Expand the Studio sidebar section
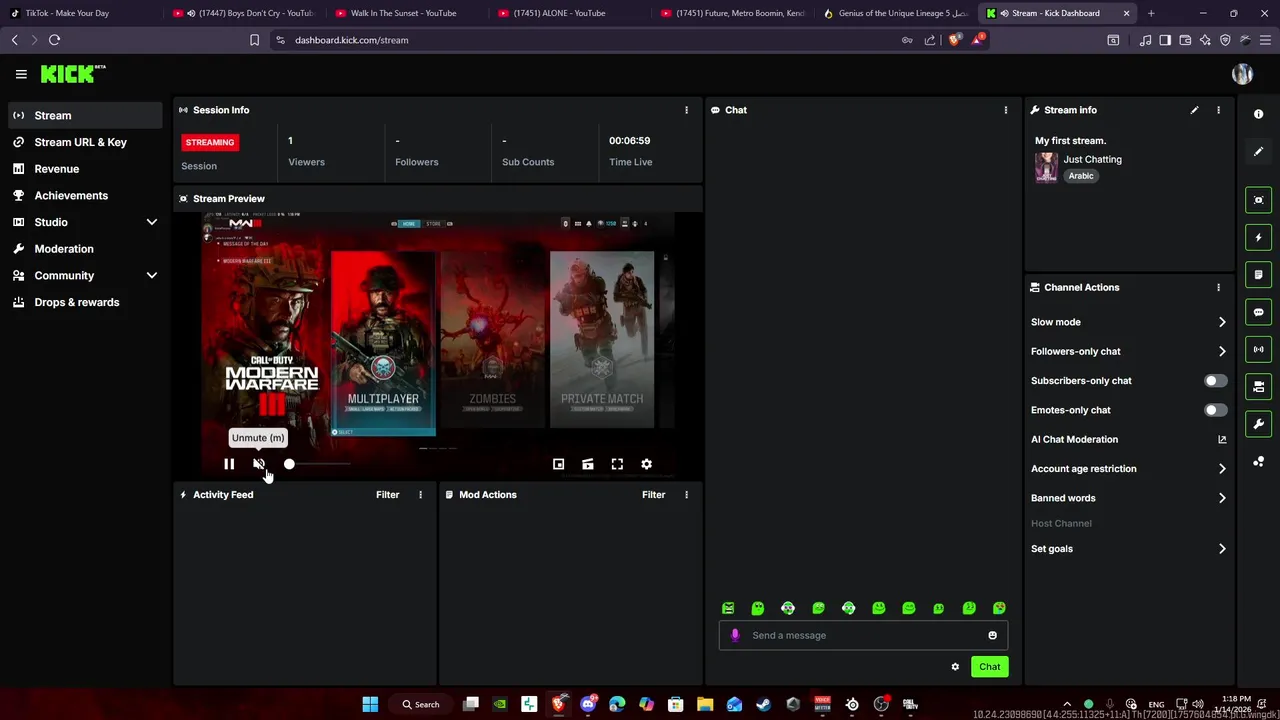 click(85, 222)
